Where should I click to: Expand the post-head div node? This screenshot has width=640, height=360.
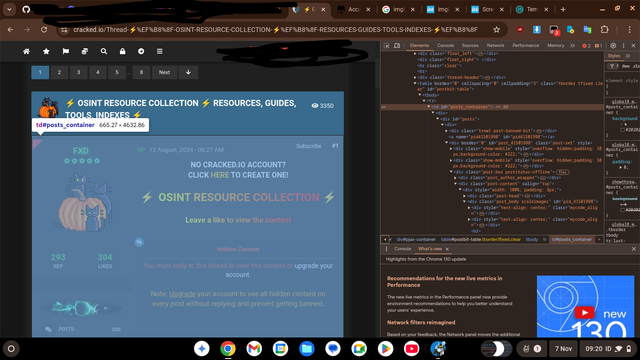click(x=464, y=196)
